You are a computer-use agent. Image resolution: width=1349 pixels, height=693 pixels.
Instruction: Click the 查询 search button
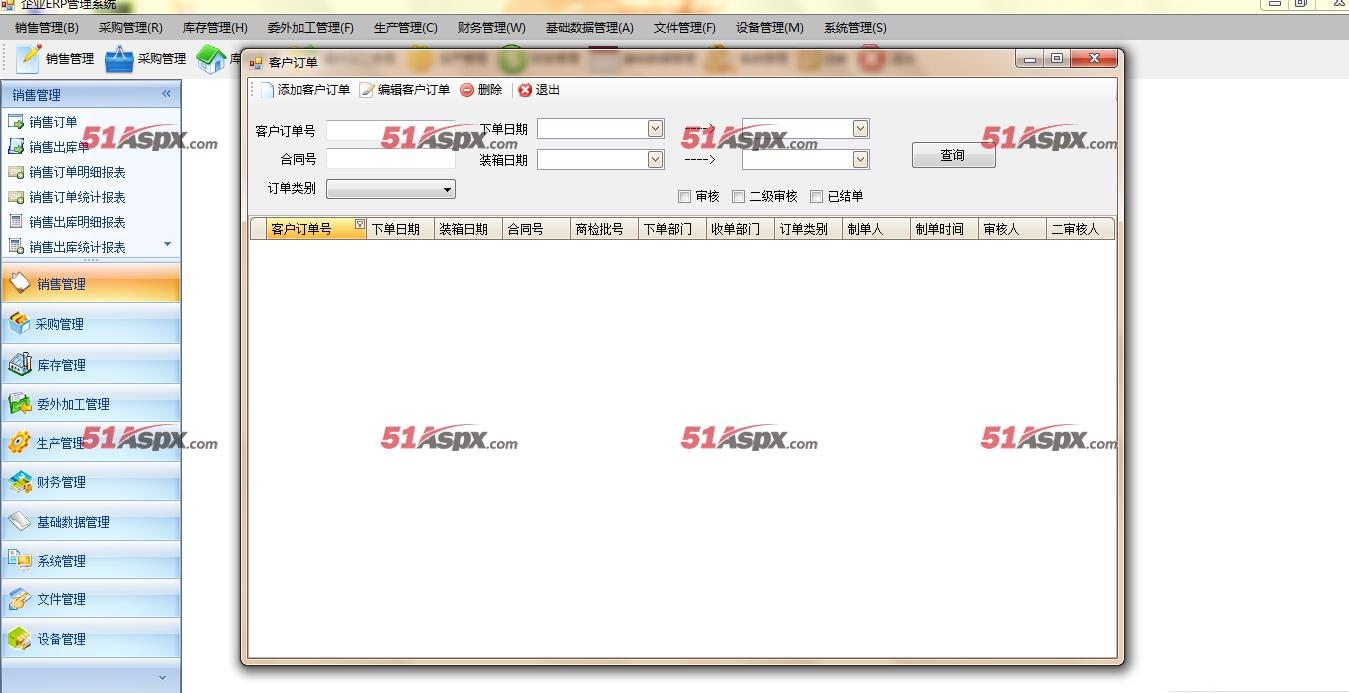click(953, 155)
